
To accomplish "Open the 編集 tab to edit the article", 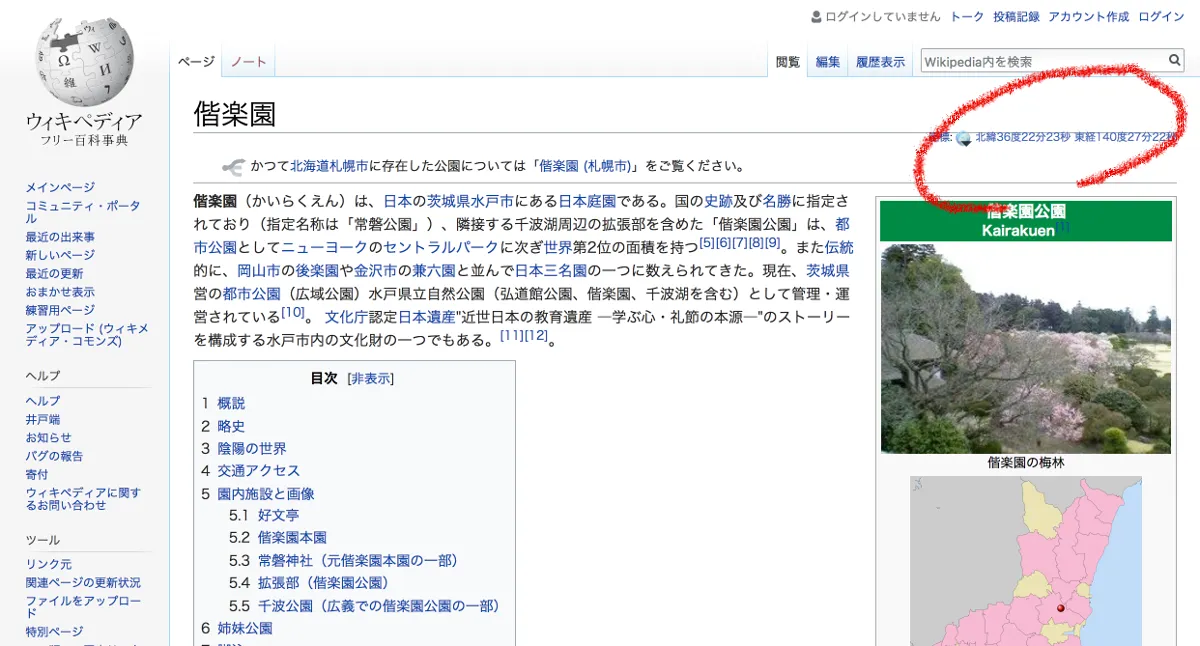I will [x=826, y=60].
